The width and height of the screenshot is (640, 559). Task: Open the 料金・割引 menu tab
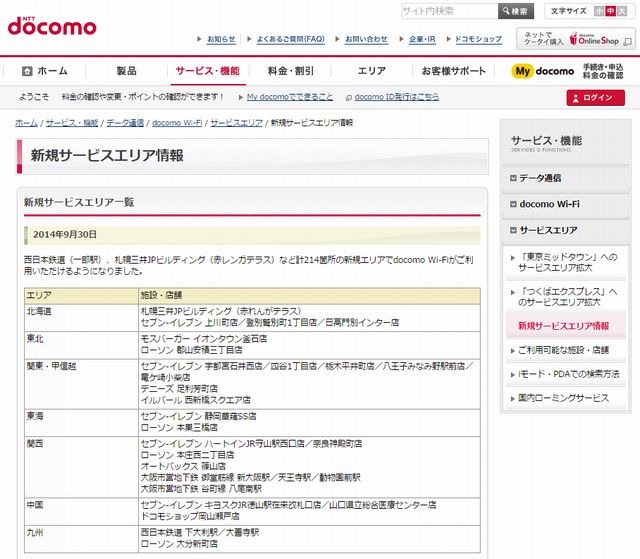[291, 71]
